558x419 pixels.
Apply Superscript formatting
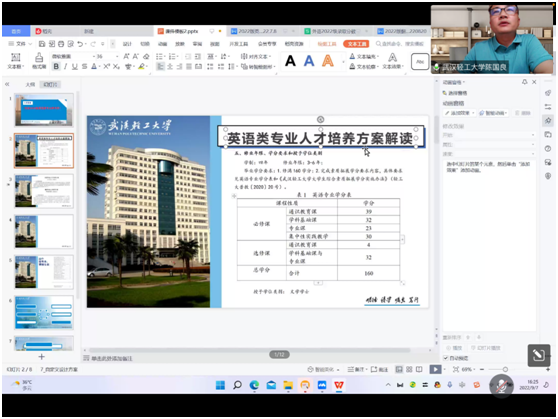point(106,66)
